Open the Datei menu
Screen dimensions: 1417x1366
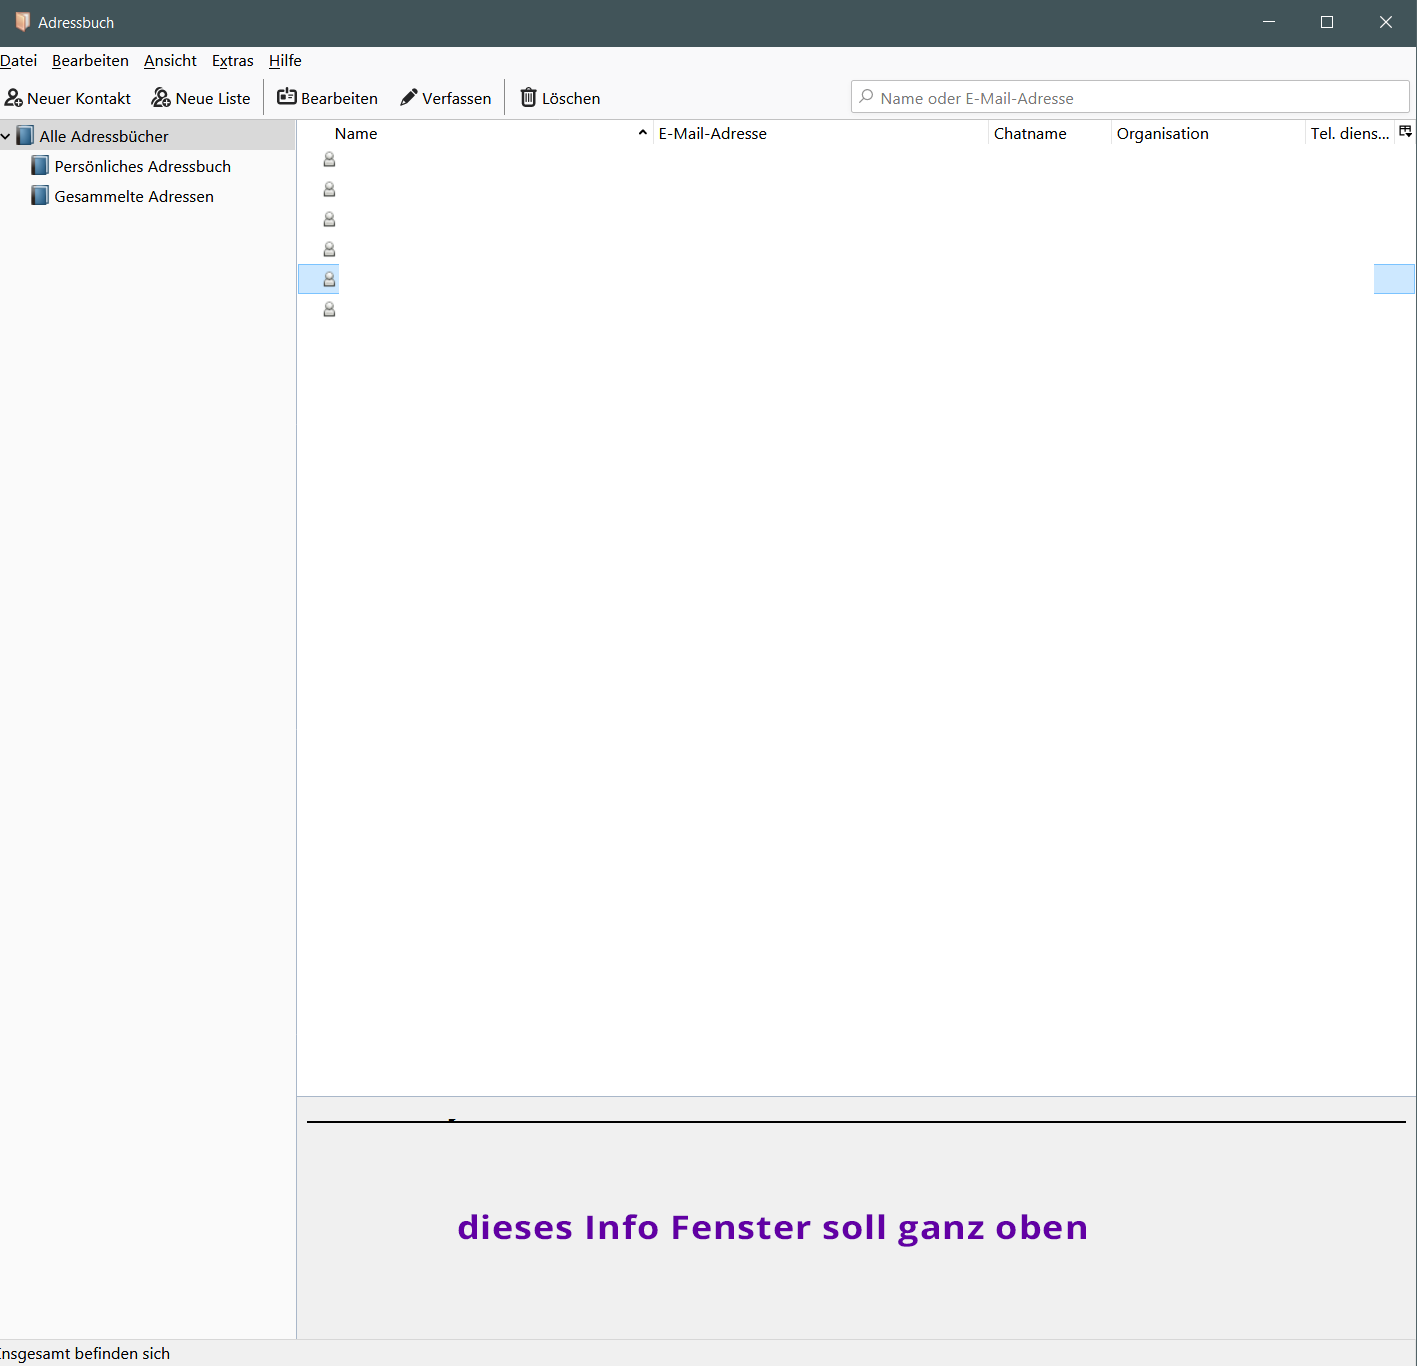tap(18, 61)
